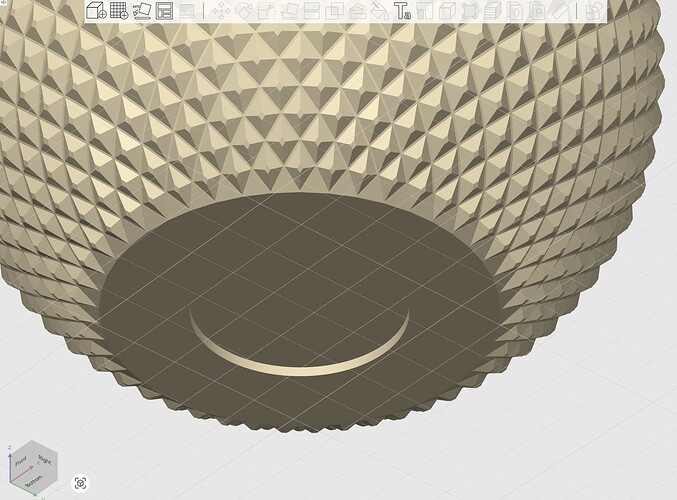Viewport: 677px width, 500px height.
Task: Click the move arrows tool
Action: click(221, 11)
